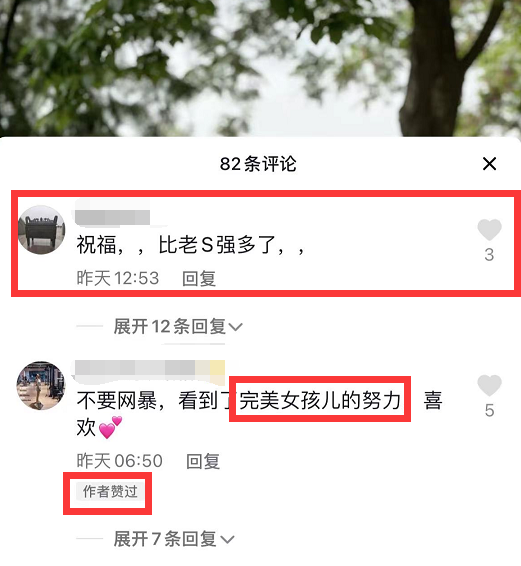
Task: Click chevron next to 展开12条回复
Action: [x=236, y=327]
